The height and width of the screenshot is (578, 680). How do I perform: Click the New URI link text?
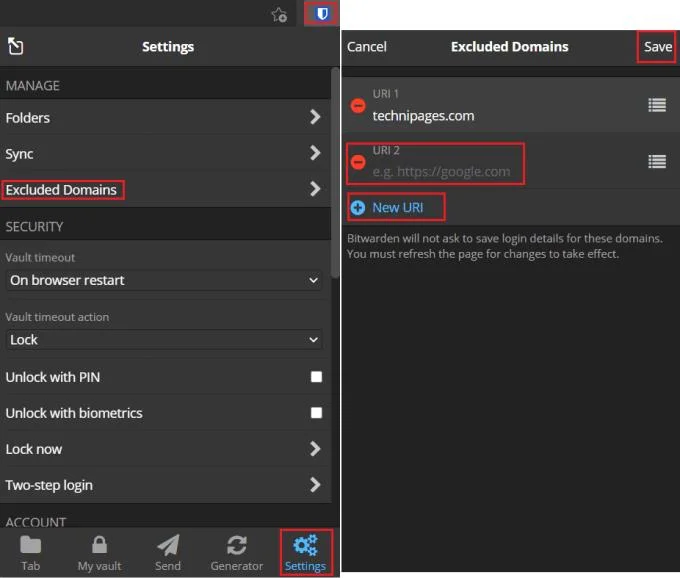[398, 208]
